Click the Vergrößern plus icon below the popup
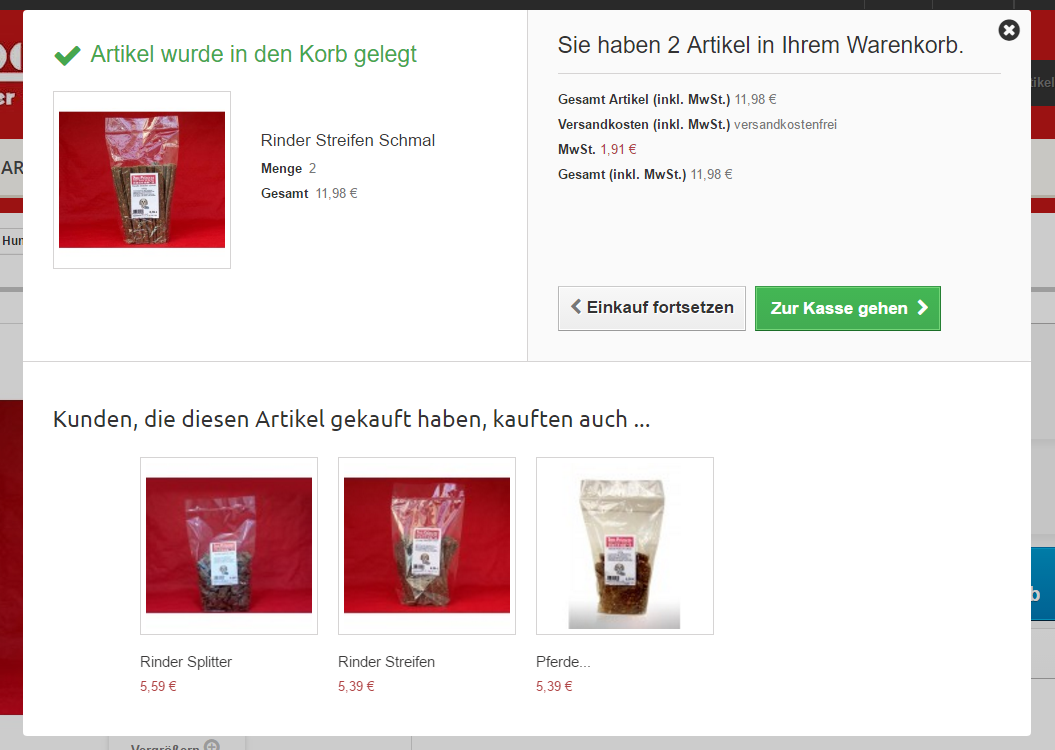Screen dimensions: 1055x750 [x=212, y=745]
